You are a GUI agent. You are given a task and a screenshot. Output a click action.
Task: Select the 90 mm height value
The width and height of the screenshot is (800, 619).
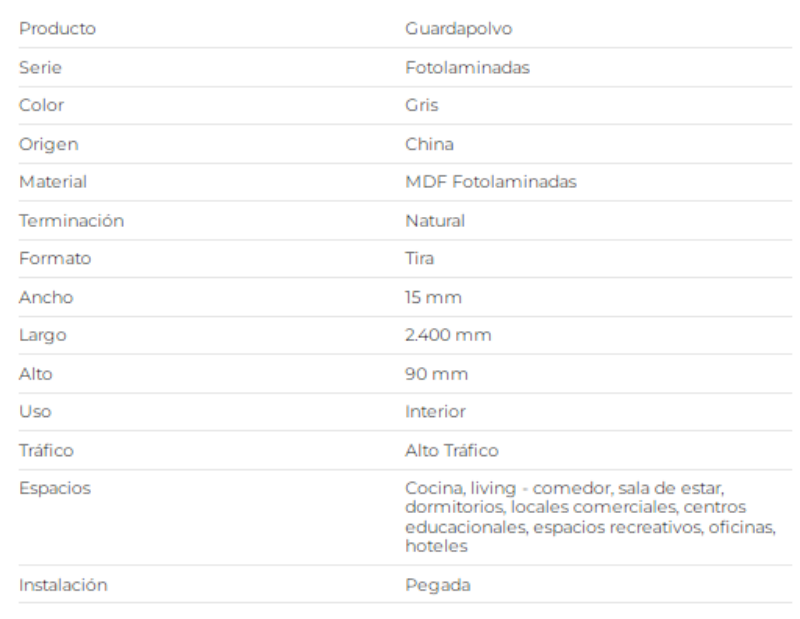(436, 374)
